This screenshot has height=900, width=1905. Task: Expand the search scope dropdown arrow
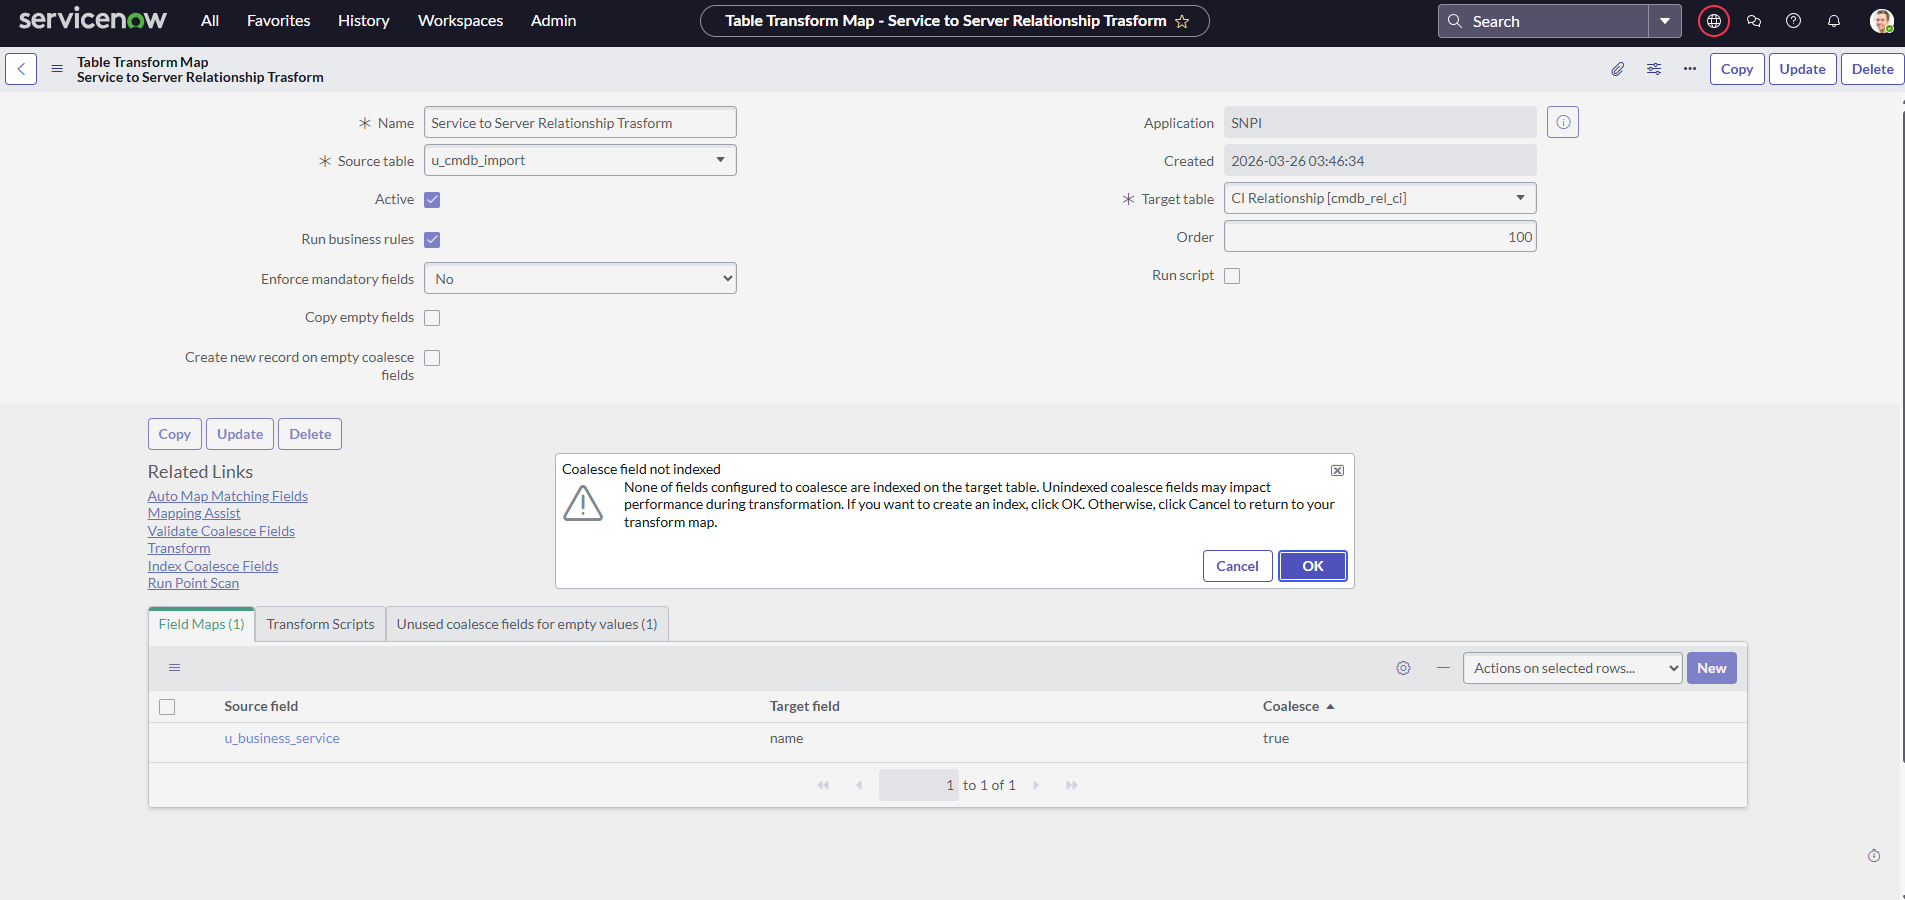tap(1665, 21)
